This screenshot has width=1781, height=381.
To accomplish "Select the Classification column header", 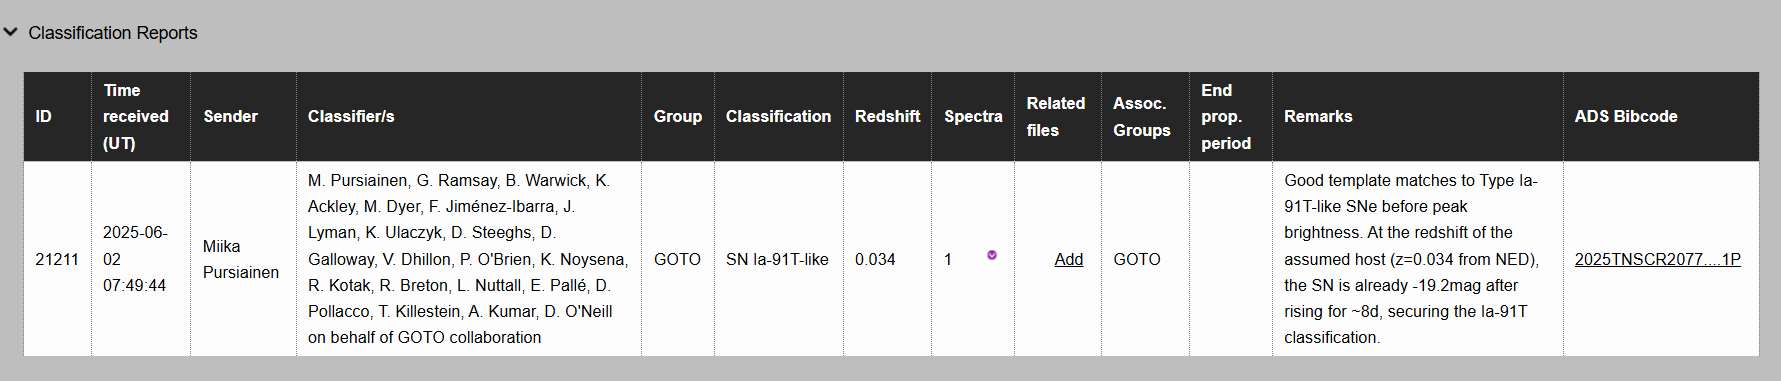I will point(779,116).
